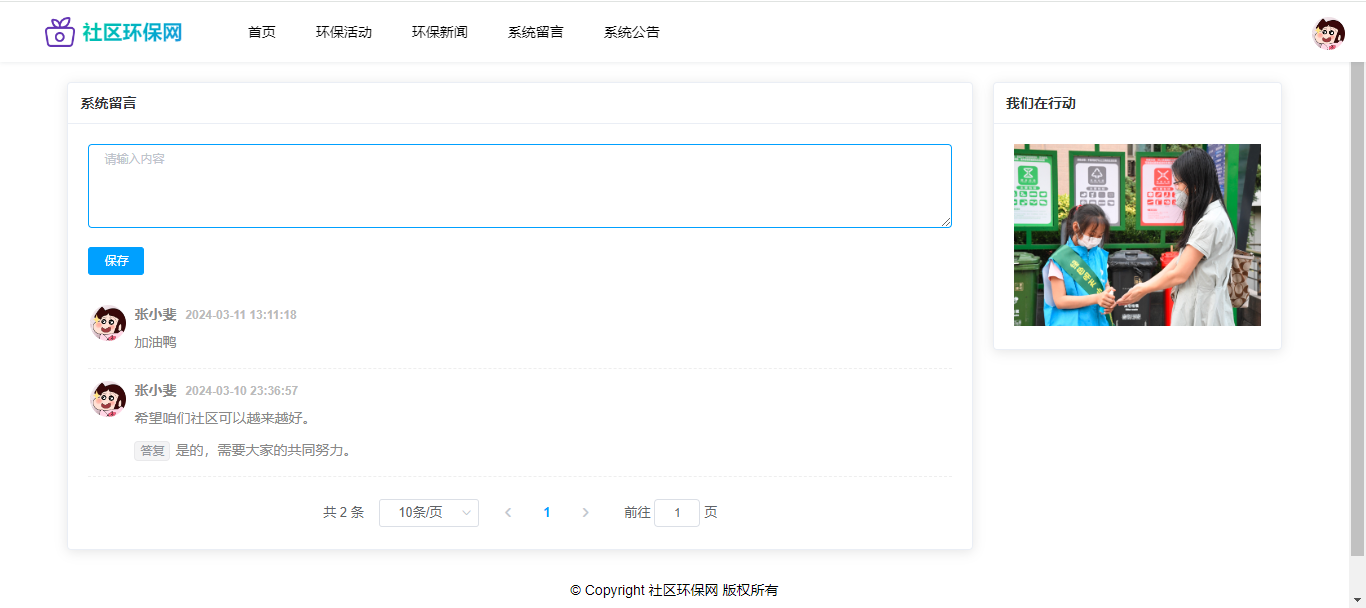The width and height of the screenshot is (1366, 608).
Task: Click the comment text 加油鸭
Action: (x=156, y=342)
